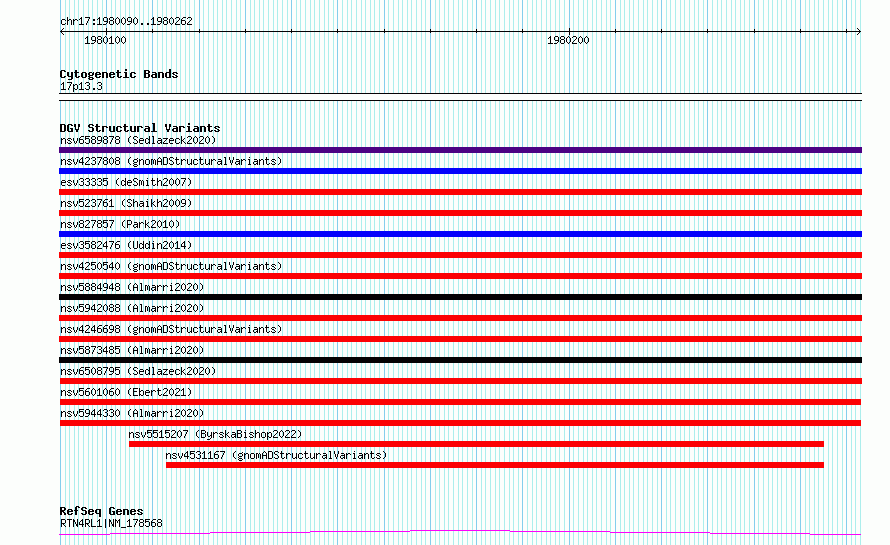This screenshot has width=890, height=545.
Task: Click the RTN4RL1|NM_178568 gene label
Action: pyautogui.click(x=111, y=523)
